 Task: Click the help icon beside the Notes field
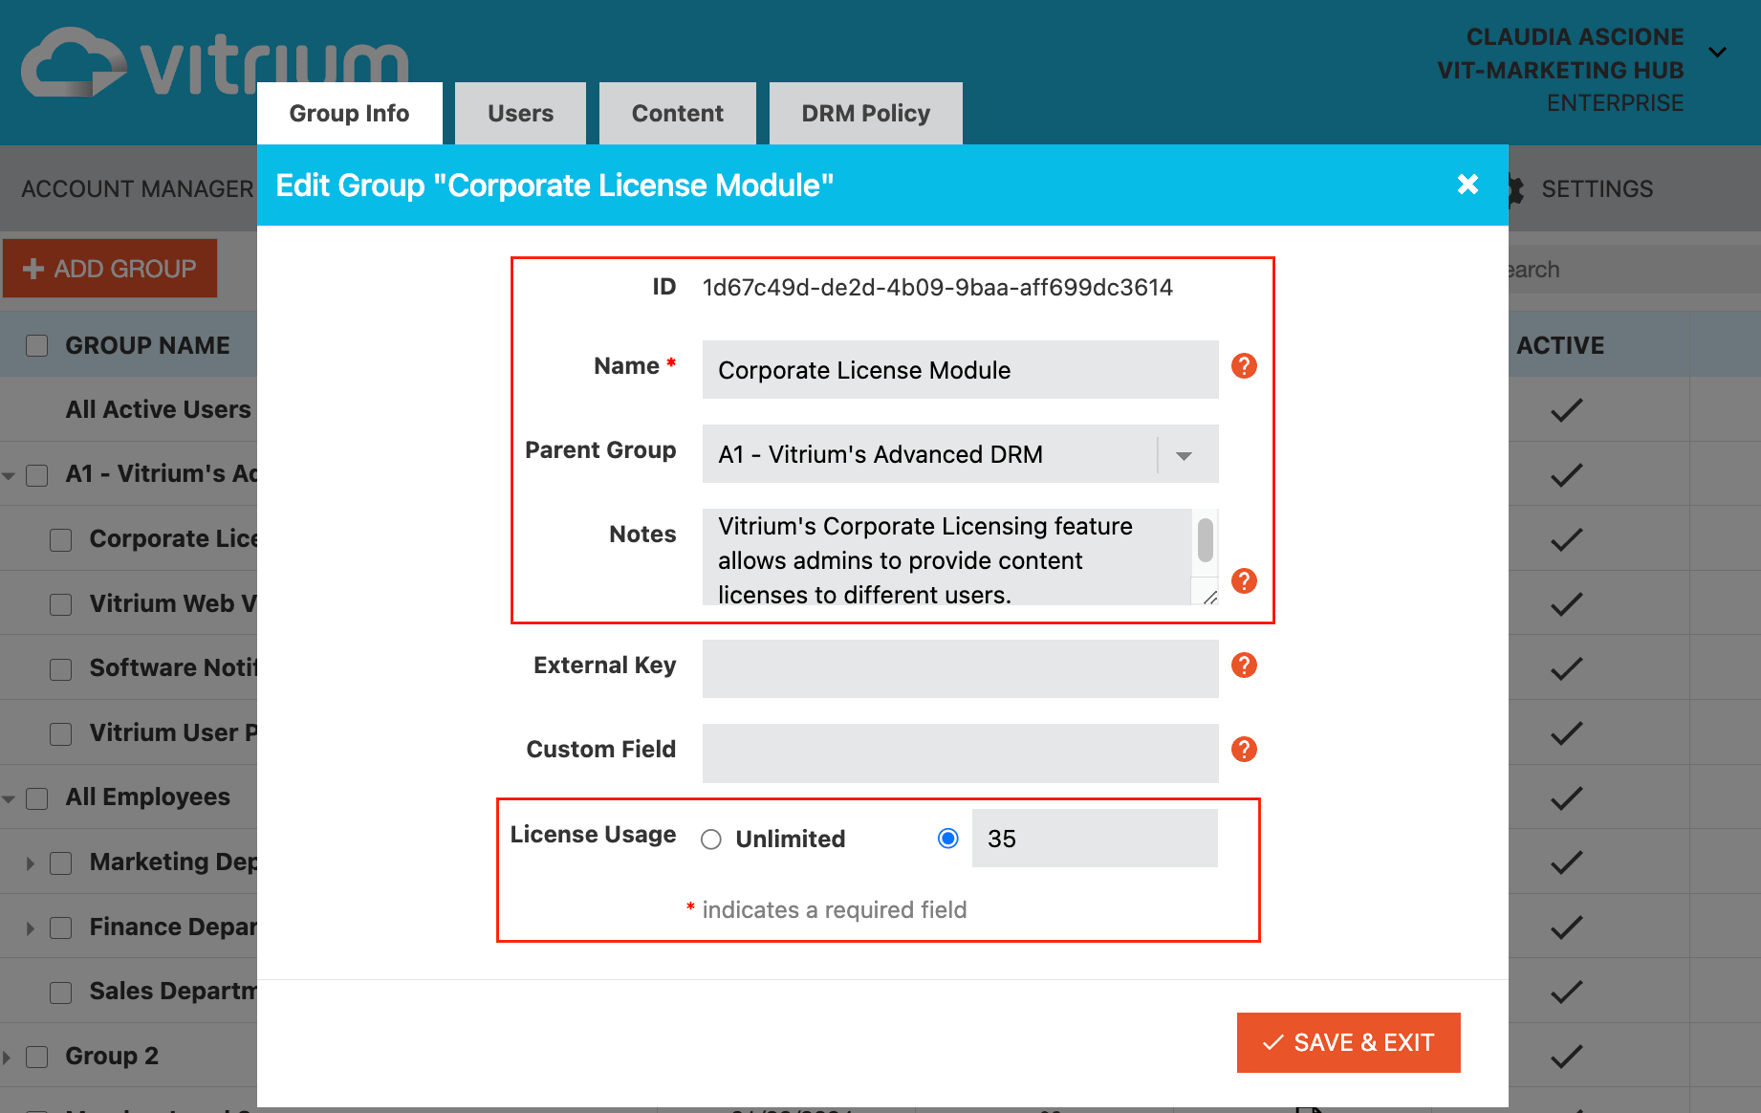point(1243,581)
